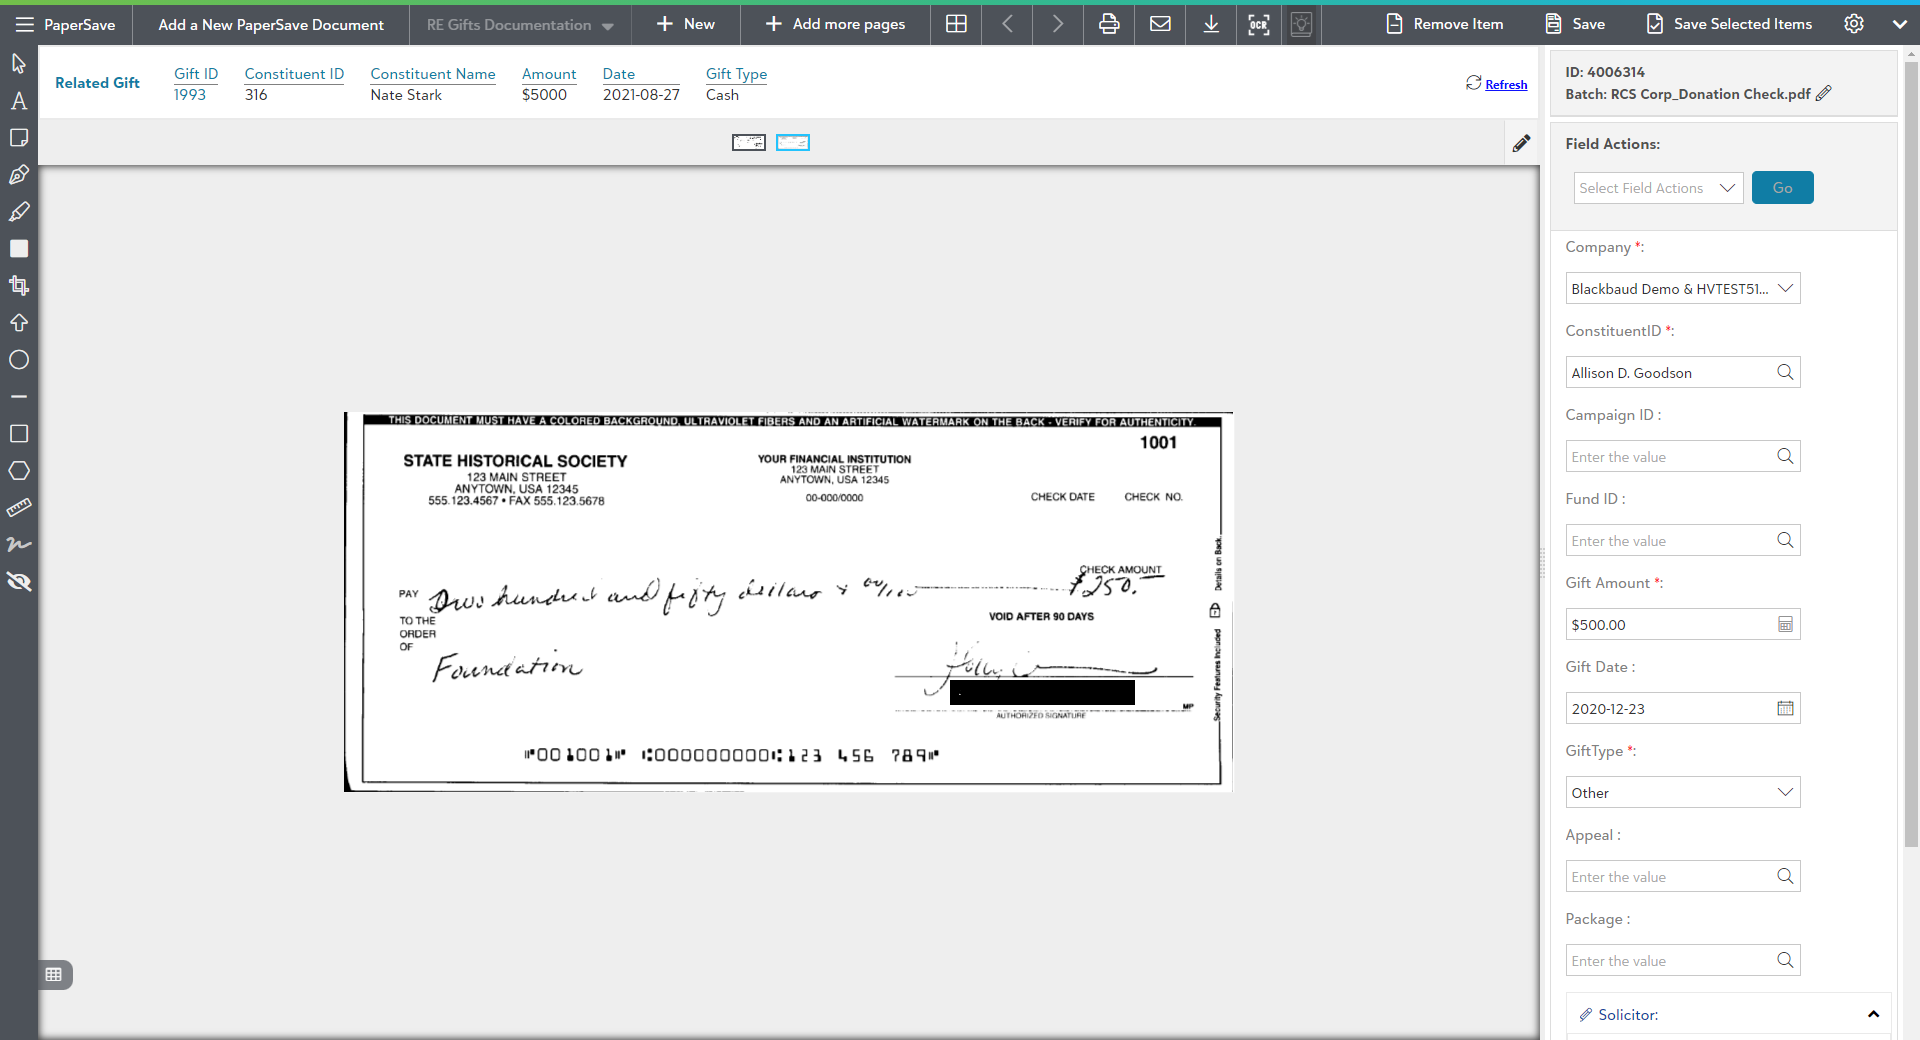Expand the GiftType dropdown showing Other
1920x1040 pixels.
pyautogui.click(x=1682, y=793)
